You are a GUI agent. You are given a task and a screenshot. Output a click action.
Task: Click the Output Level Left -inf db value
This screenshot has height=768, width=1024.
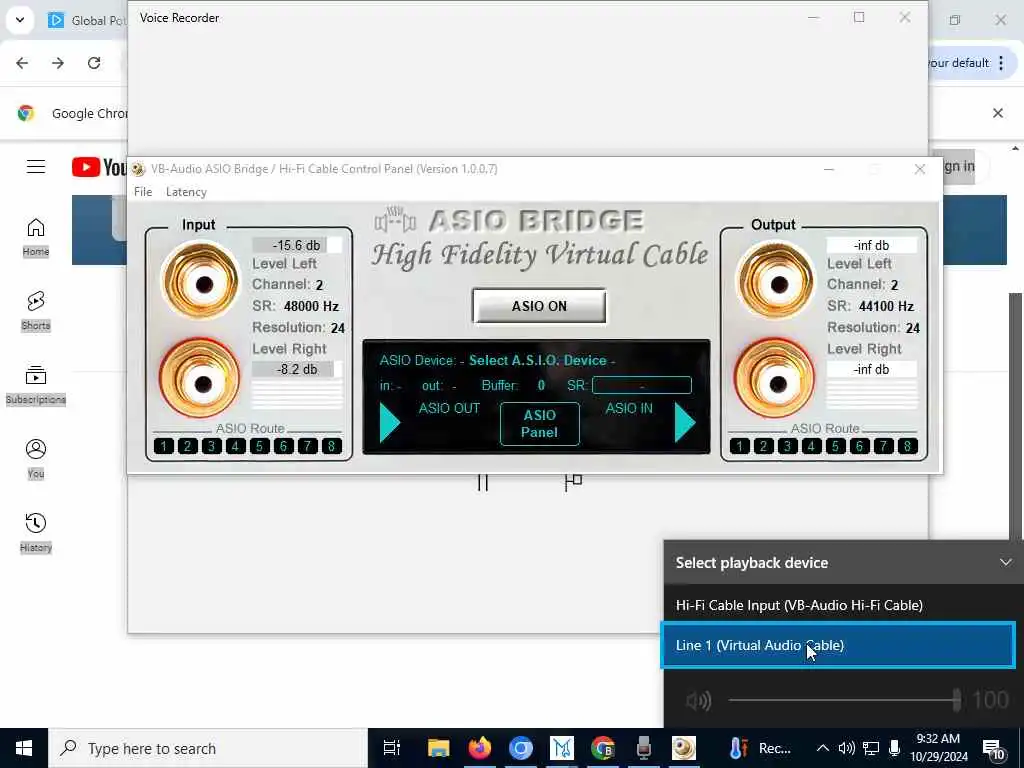[872, 245]
